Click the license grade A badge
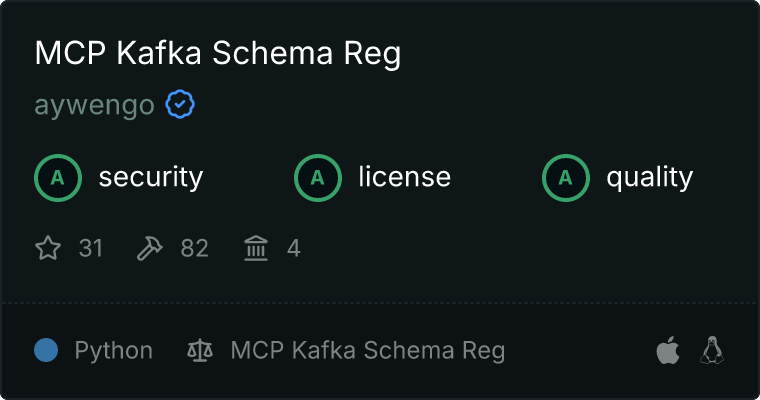The height and width of the screenshot is (400, 760). [318, 178]
